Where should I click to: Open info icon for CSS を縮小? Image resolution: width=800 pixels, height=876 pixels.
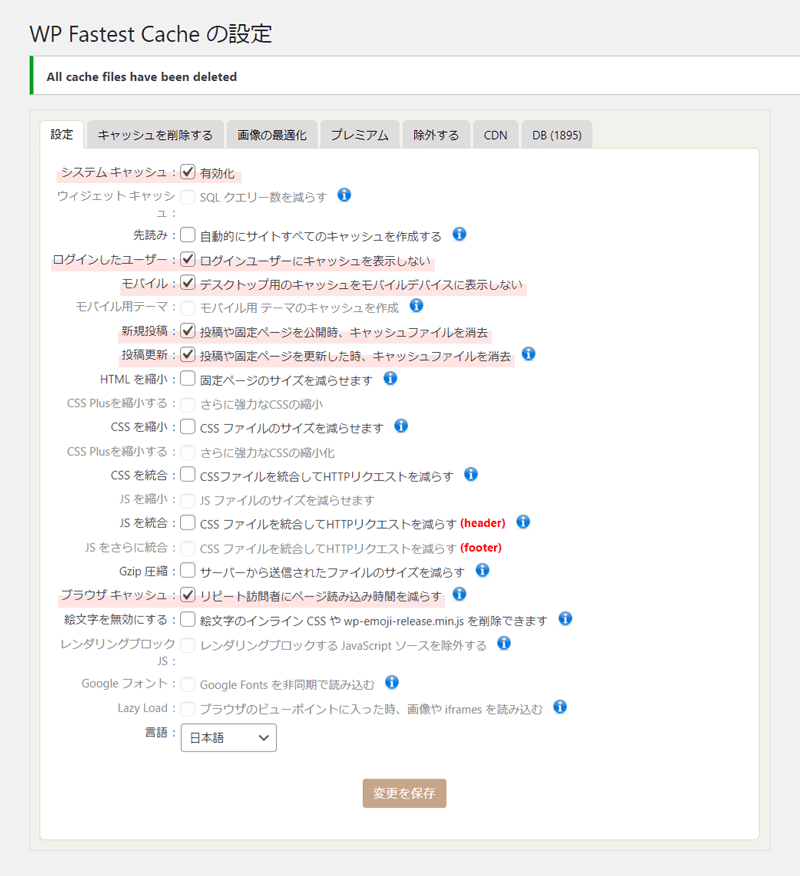pyautogui.click(x=401, y=426)
